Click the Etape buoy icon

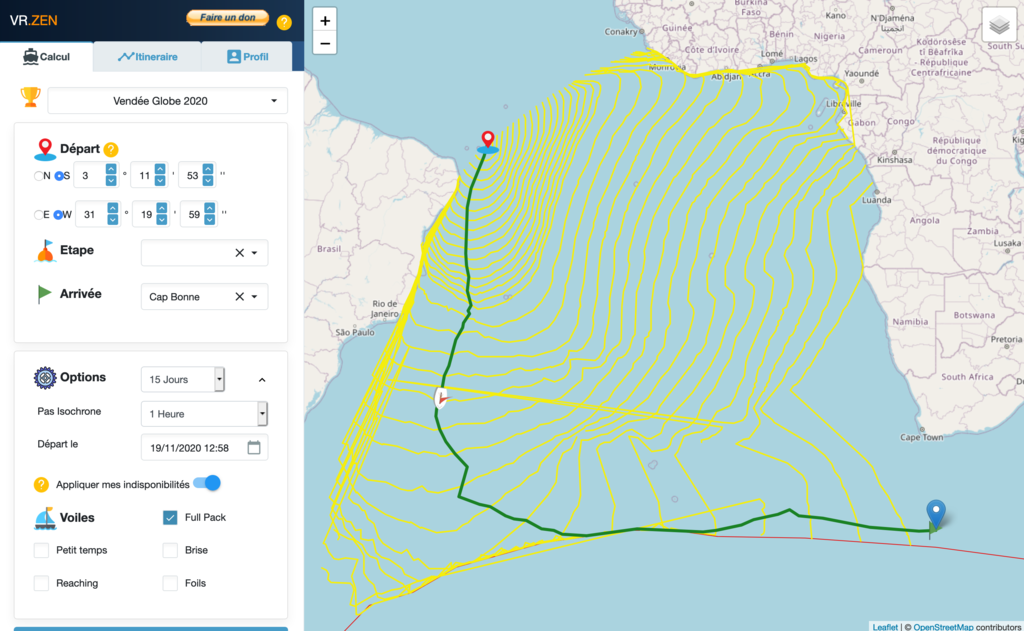(x=45, y=251)
